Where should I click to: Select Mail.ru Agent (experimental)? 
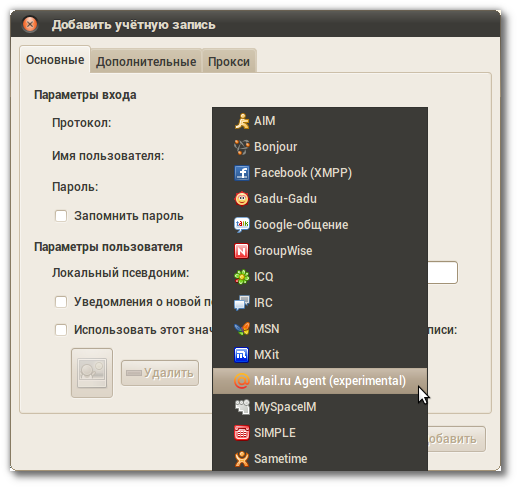[320, 381]
